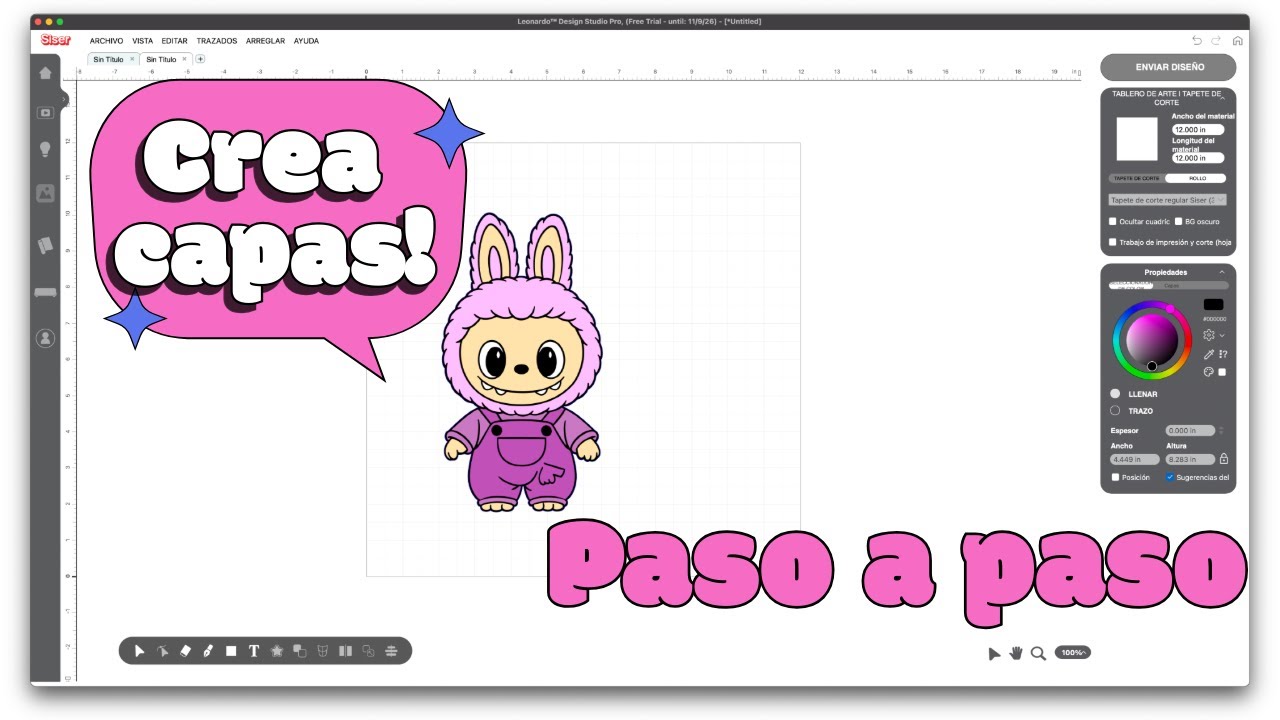Select the TAPETE DE CORTE option
Viewport: 1280px width, 720px height.
[x=1137, y=178]
